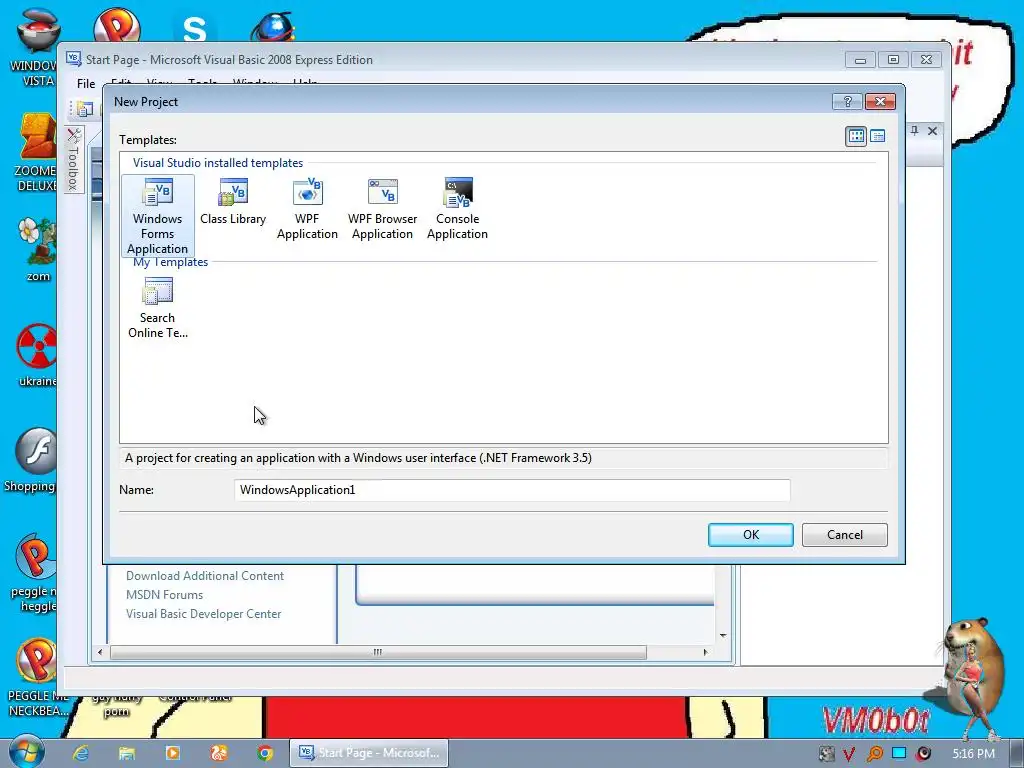Open Visual Basic Developer Center link

pos(203,613)
